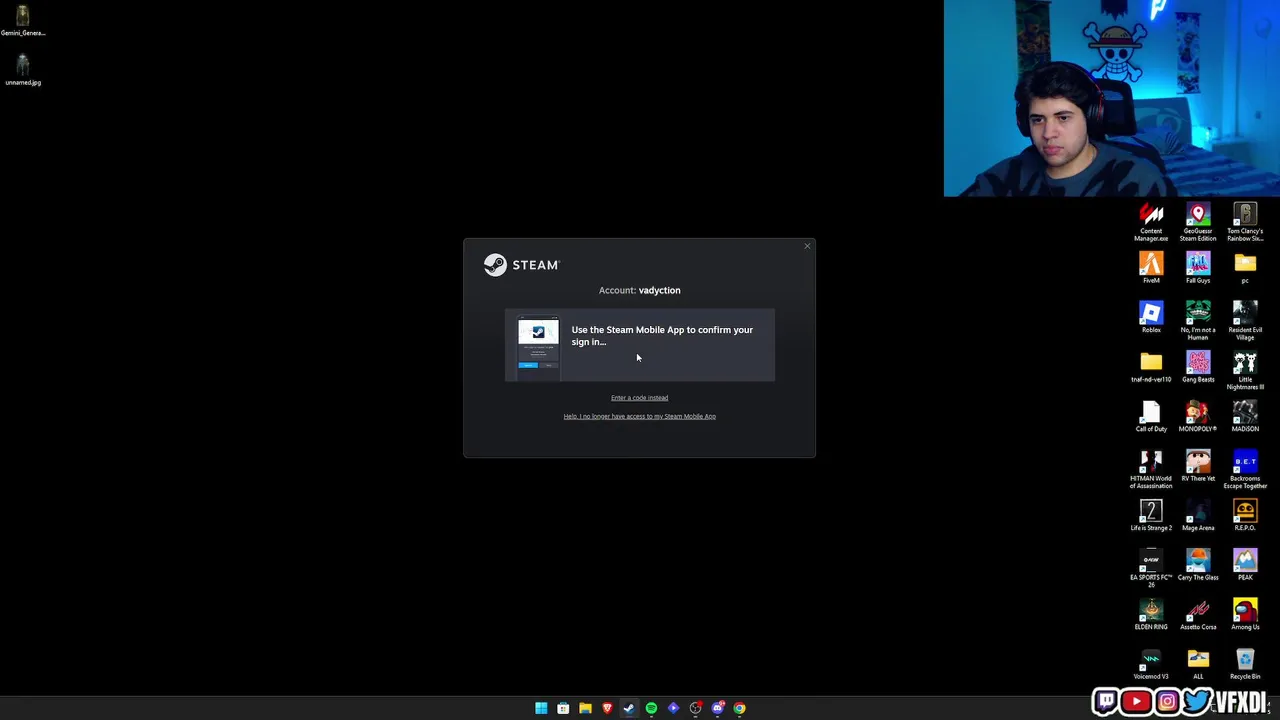Open the Windows Start menu
The height and width of the screenshot is (720, 1280).
tap(541, 708)
